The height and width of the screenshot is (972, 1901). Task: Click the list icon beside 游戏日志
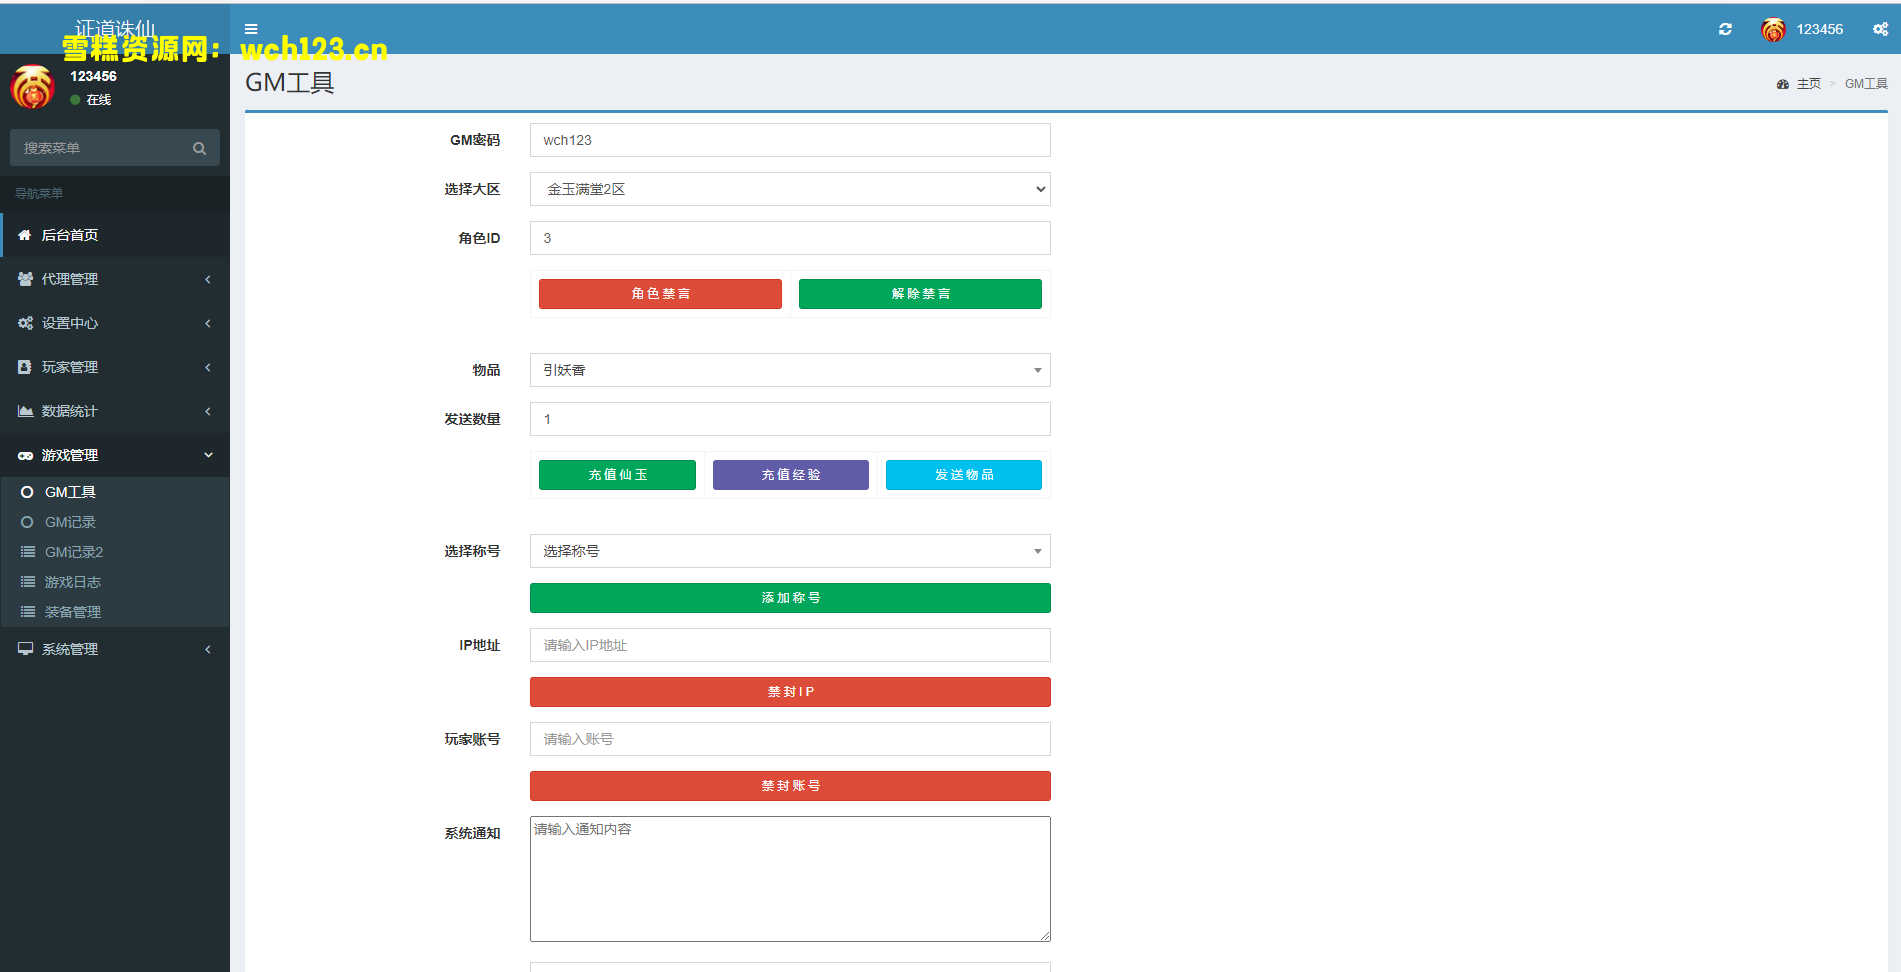tap(28, 582)
